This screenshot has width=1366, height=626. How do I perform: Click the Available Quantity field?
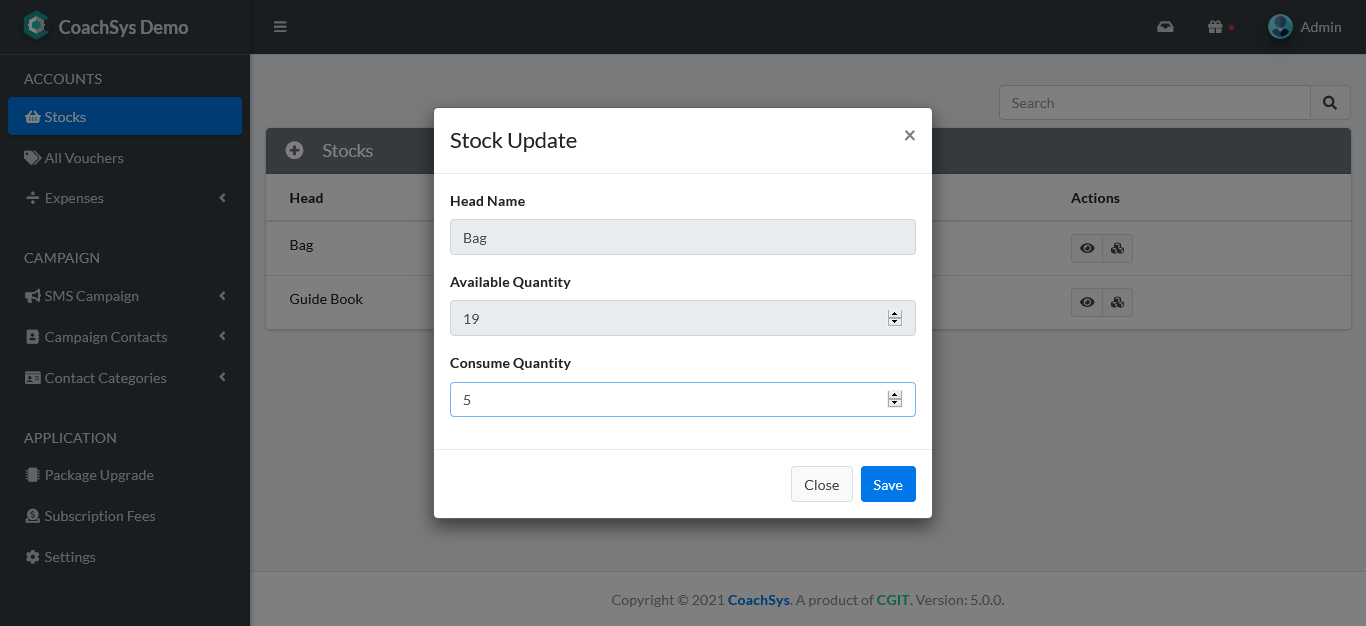pos(683,318)
